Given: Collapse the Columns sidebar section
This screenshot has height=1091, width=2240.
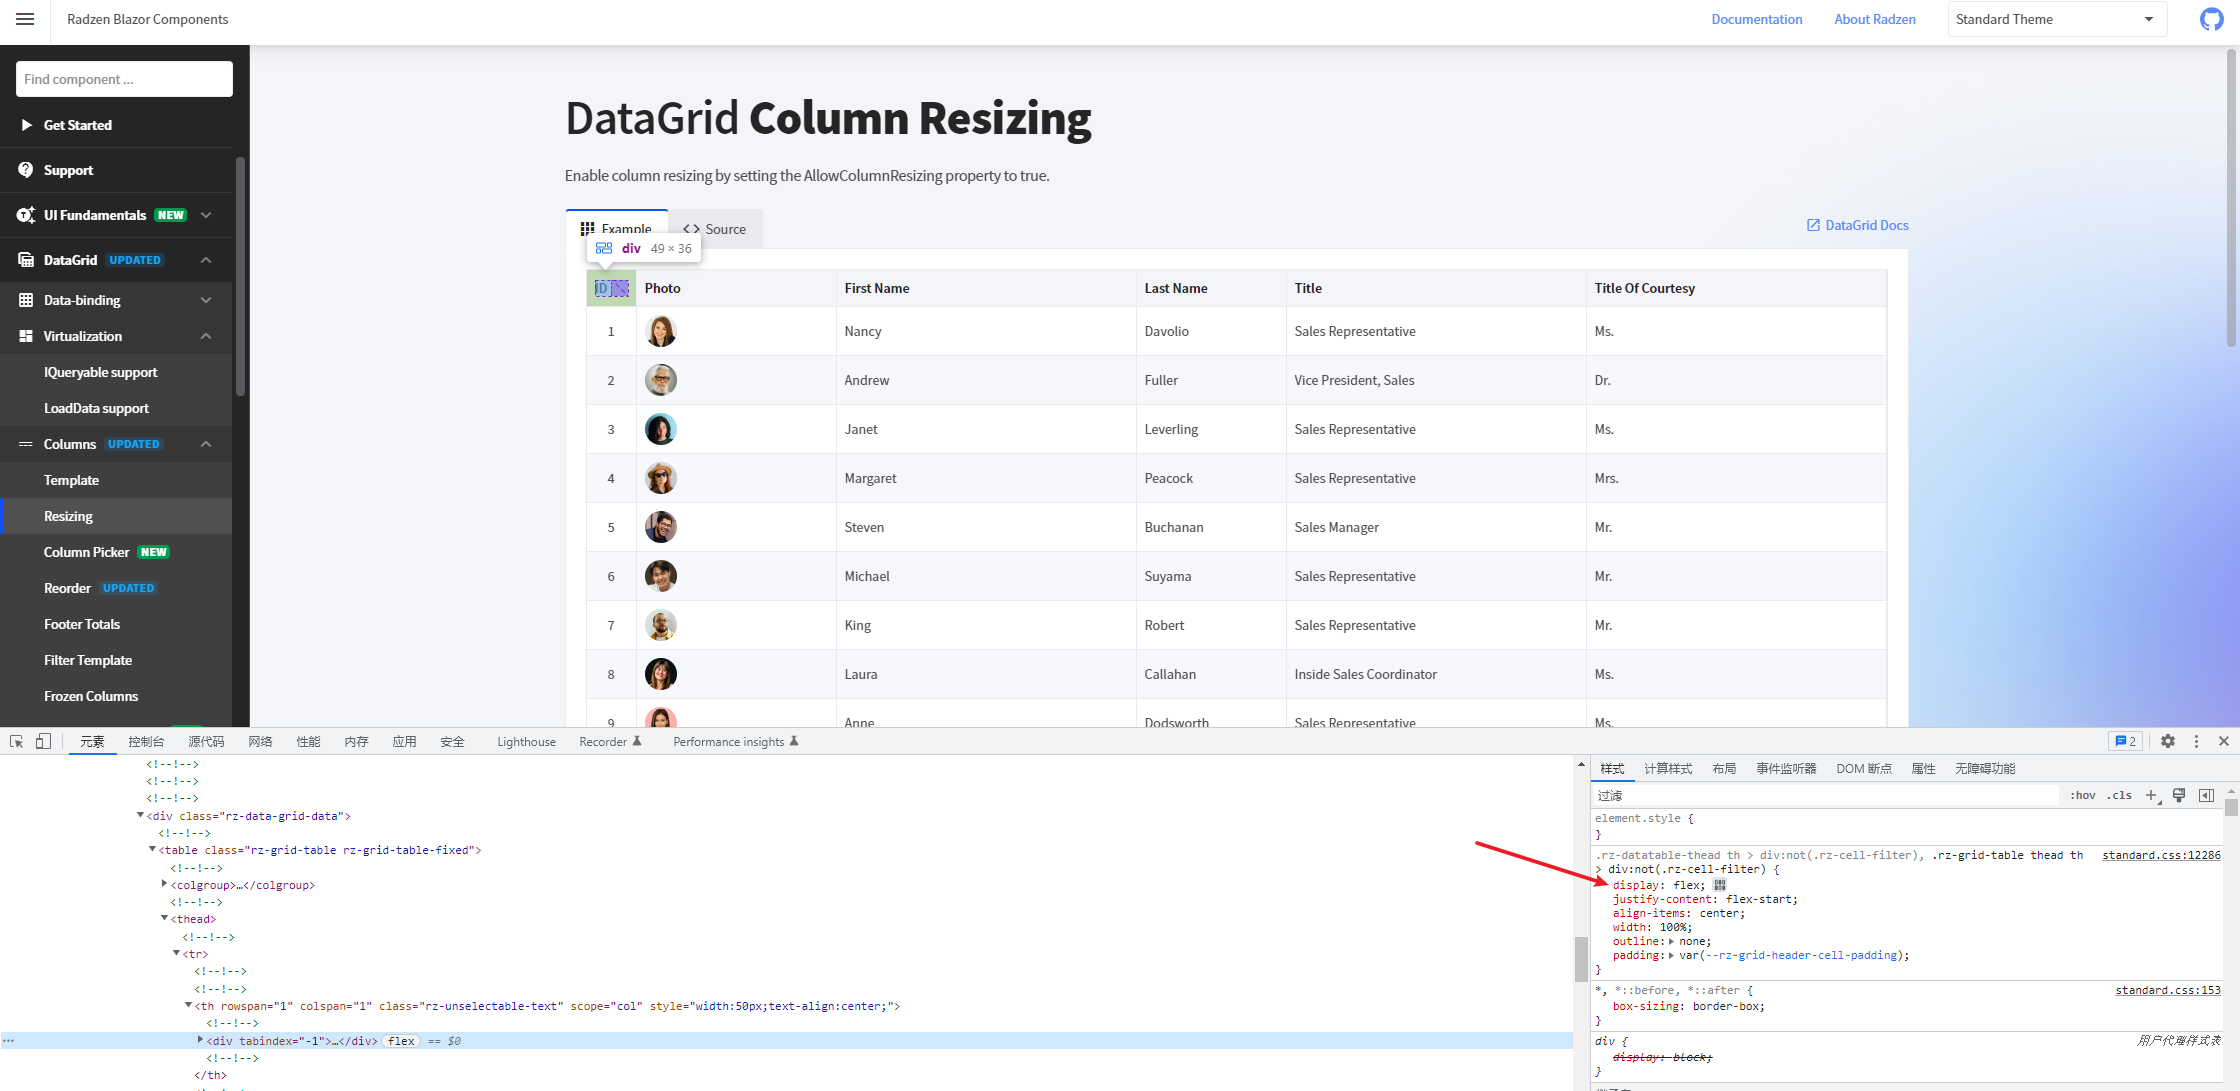Looking at the screenshot, I should pyautogui.click(x=206, y=444).
